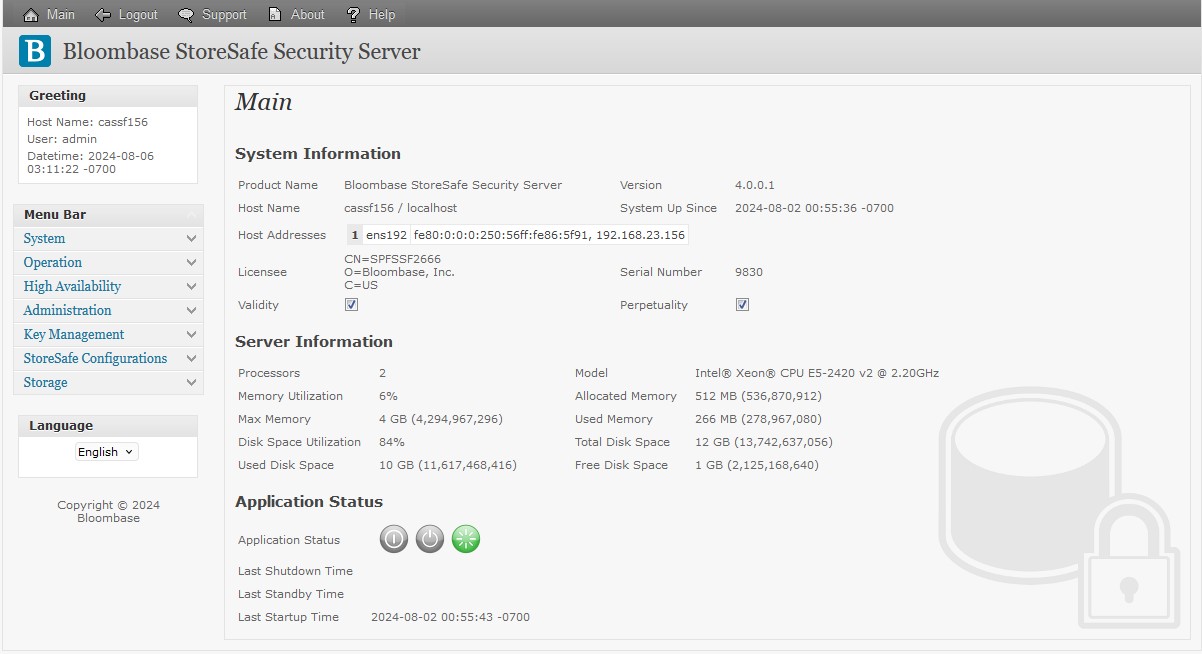Click the Main home icon
Screen dimensions: 1202x654
pos(30,14)
